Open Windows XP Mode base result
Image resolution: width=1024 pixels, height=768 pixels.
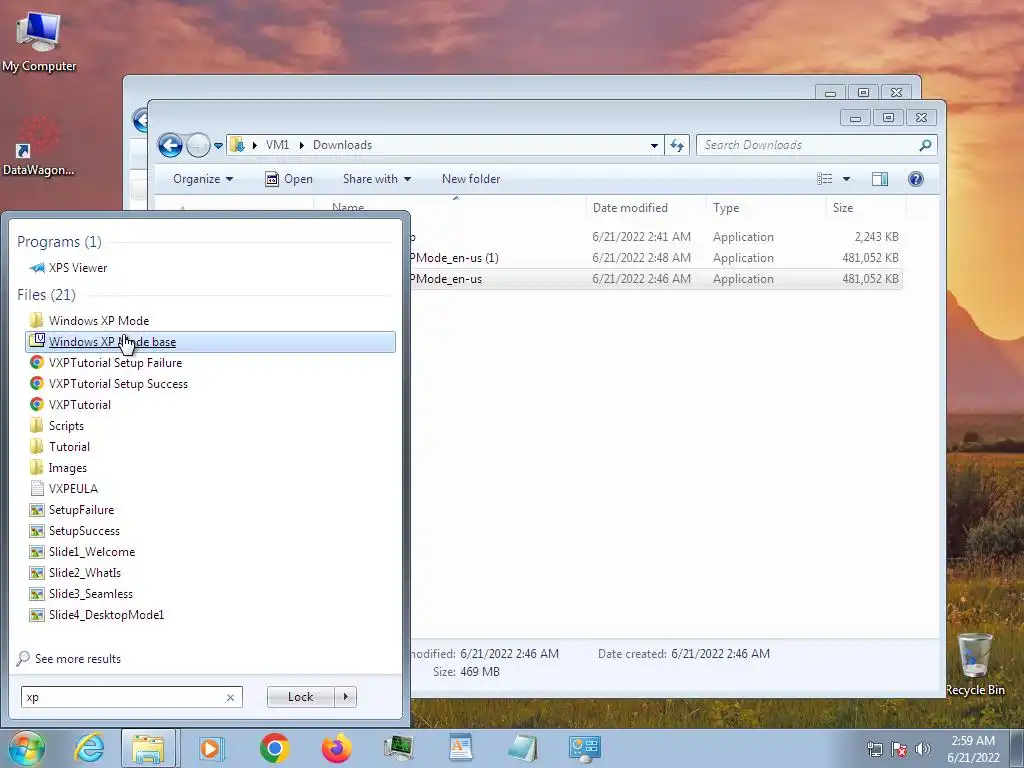pyautogui.click(x=210, y=342)
